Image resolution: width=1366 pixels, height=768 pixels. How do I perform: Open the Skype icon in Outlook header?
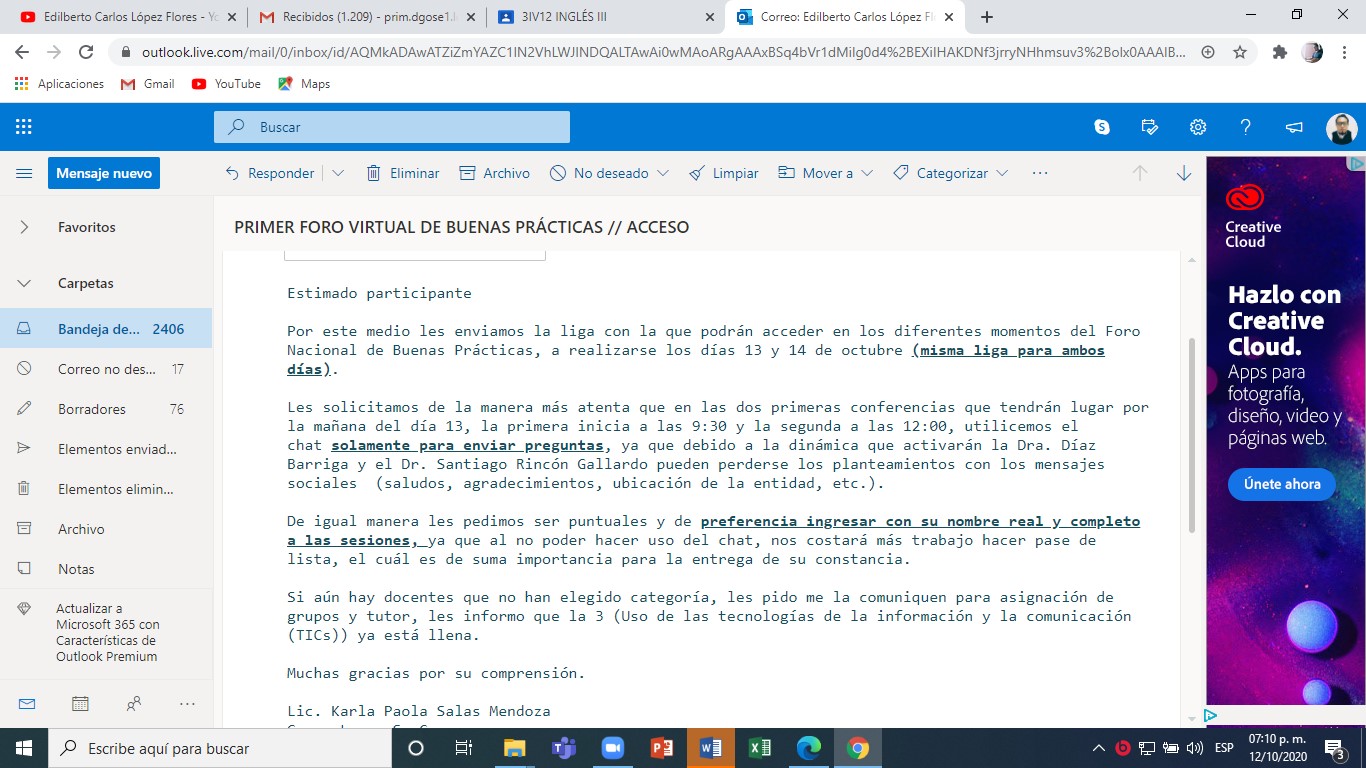(x=1102, y=127)
